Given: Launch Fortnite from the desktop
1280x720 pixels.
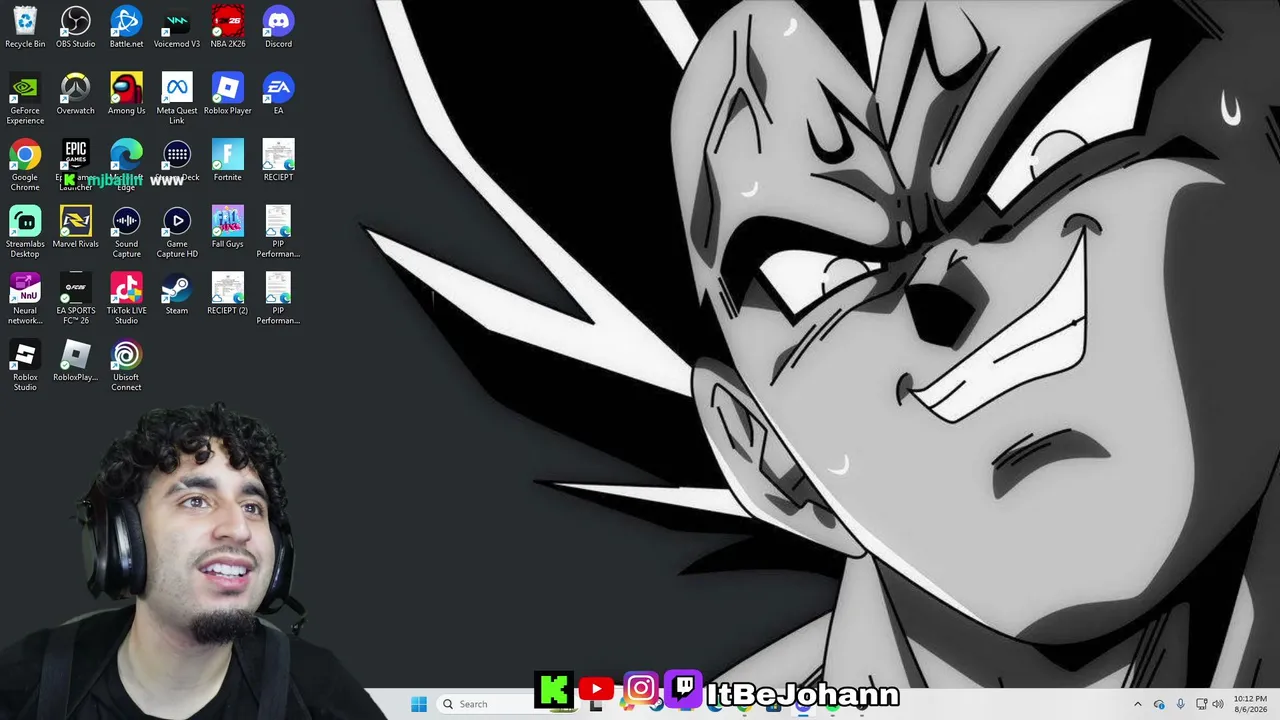Looking at the screenshot, I should (228, 161).
